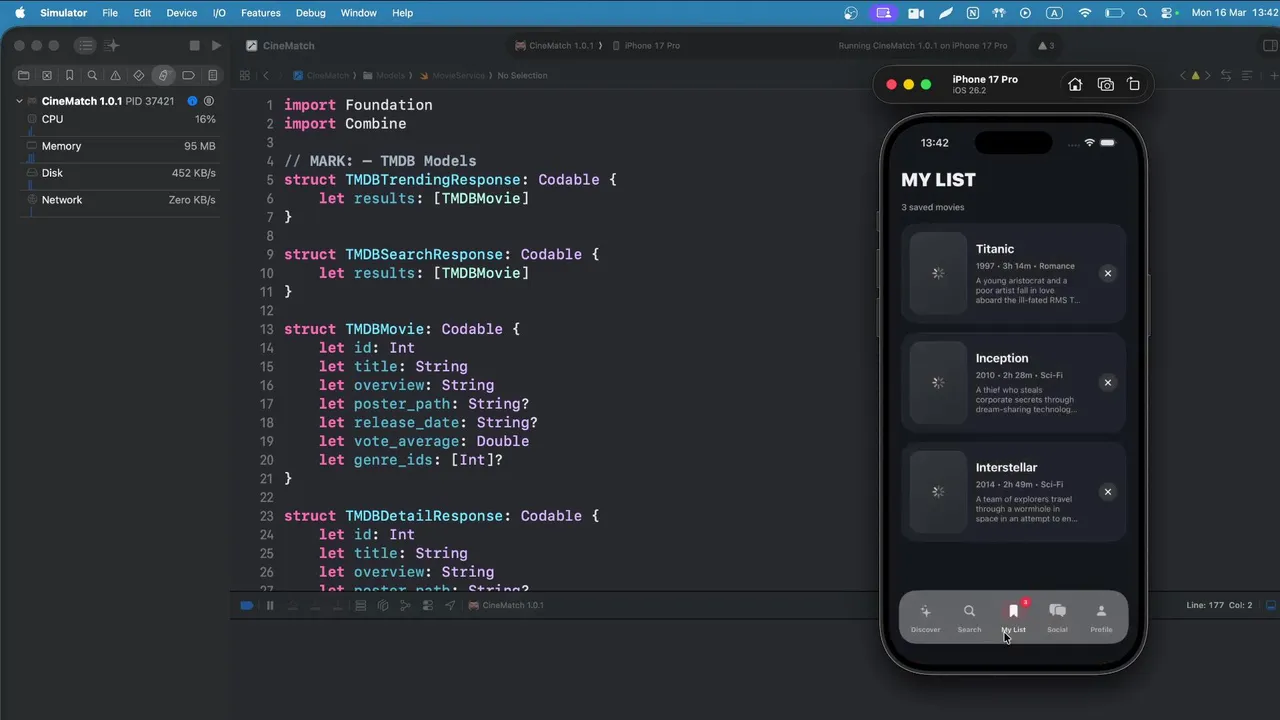Image resolution: width=1280 pixels, height=720 pixels.
Task: Remove Interstellar from My List
Action: click(1107, 491)
